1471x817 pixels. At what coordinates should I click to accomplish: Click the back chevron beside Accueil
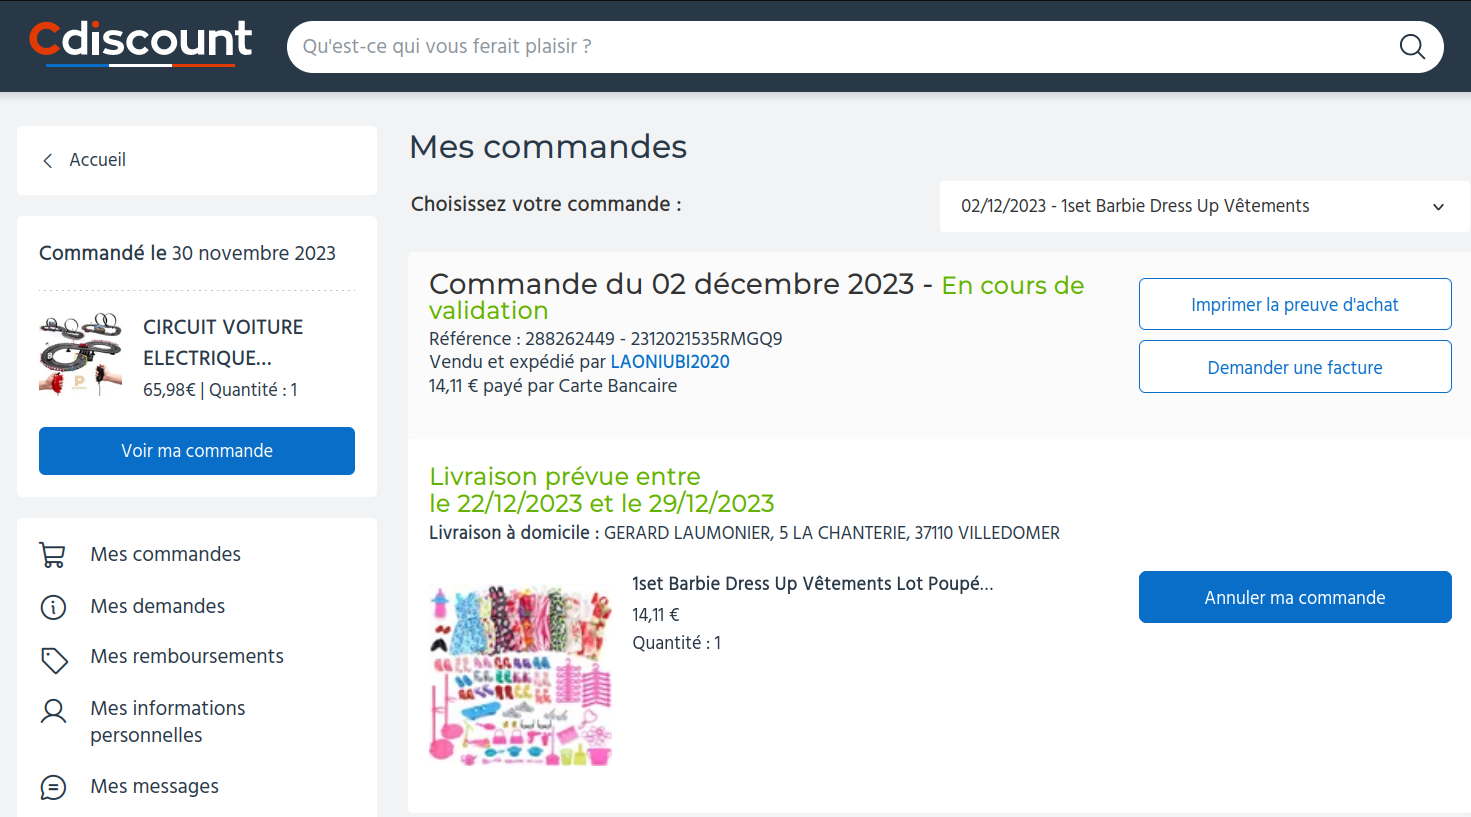tap(48, 161)
